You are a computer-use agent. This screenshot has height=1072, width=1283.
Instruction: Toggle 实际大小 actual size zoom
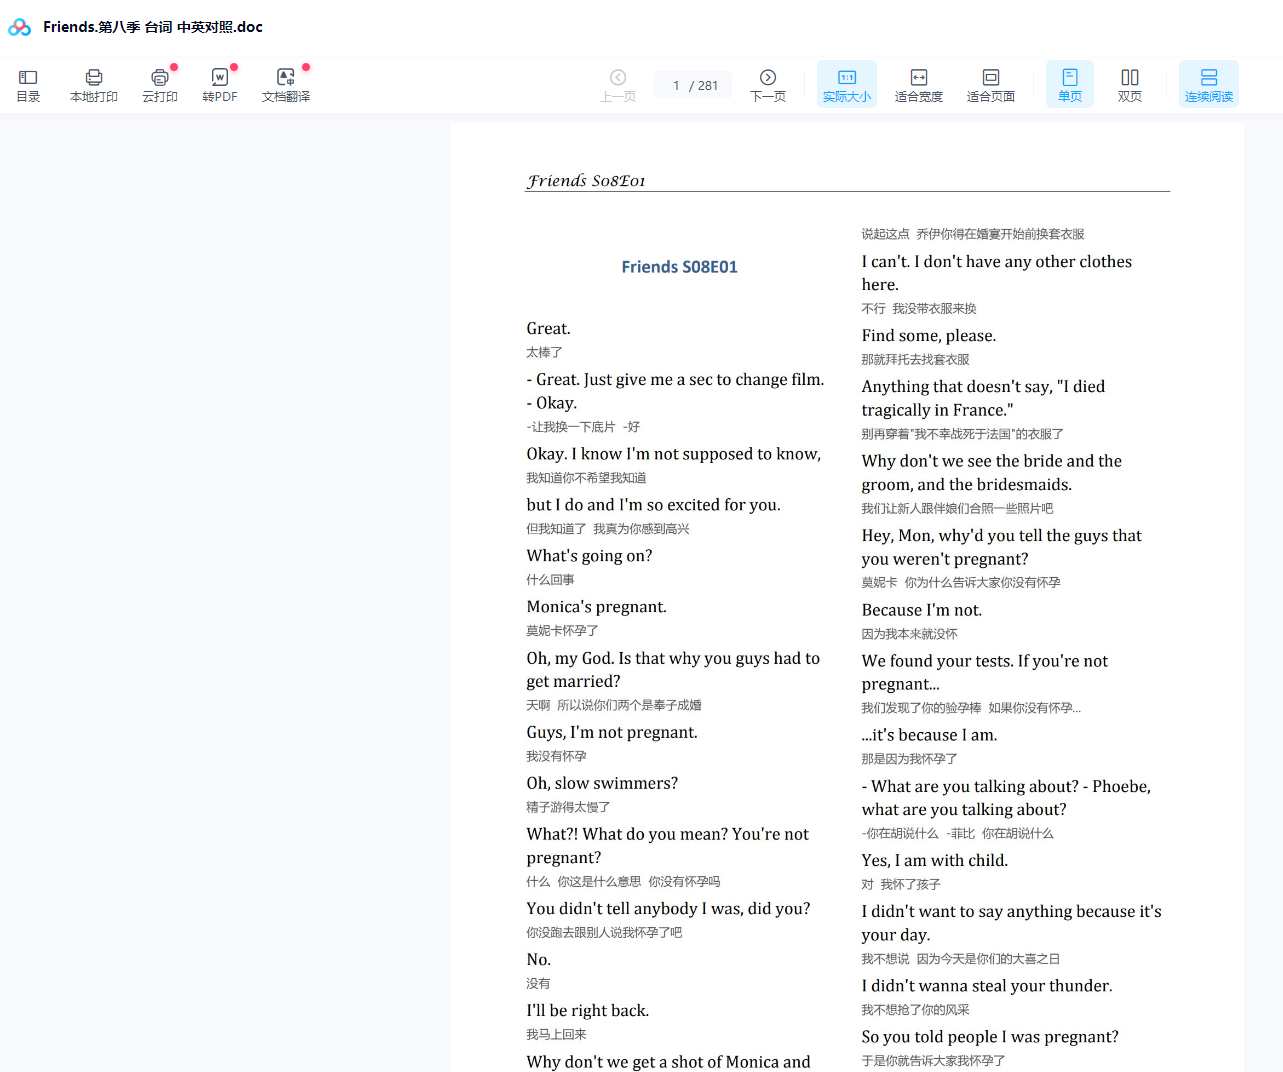[x=846, y=85]
